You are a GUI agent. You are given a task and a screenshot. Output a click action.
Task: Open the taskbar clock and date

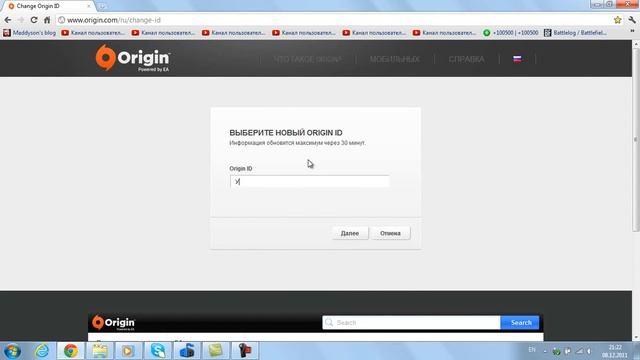pos(615,351)
